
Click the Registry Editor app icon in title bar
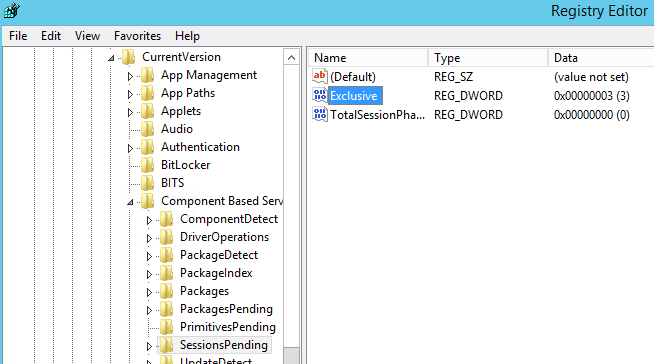(12, 10)
